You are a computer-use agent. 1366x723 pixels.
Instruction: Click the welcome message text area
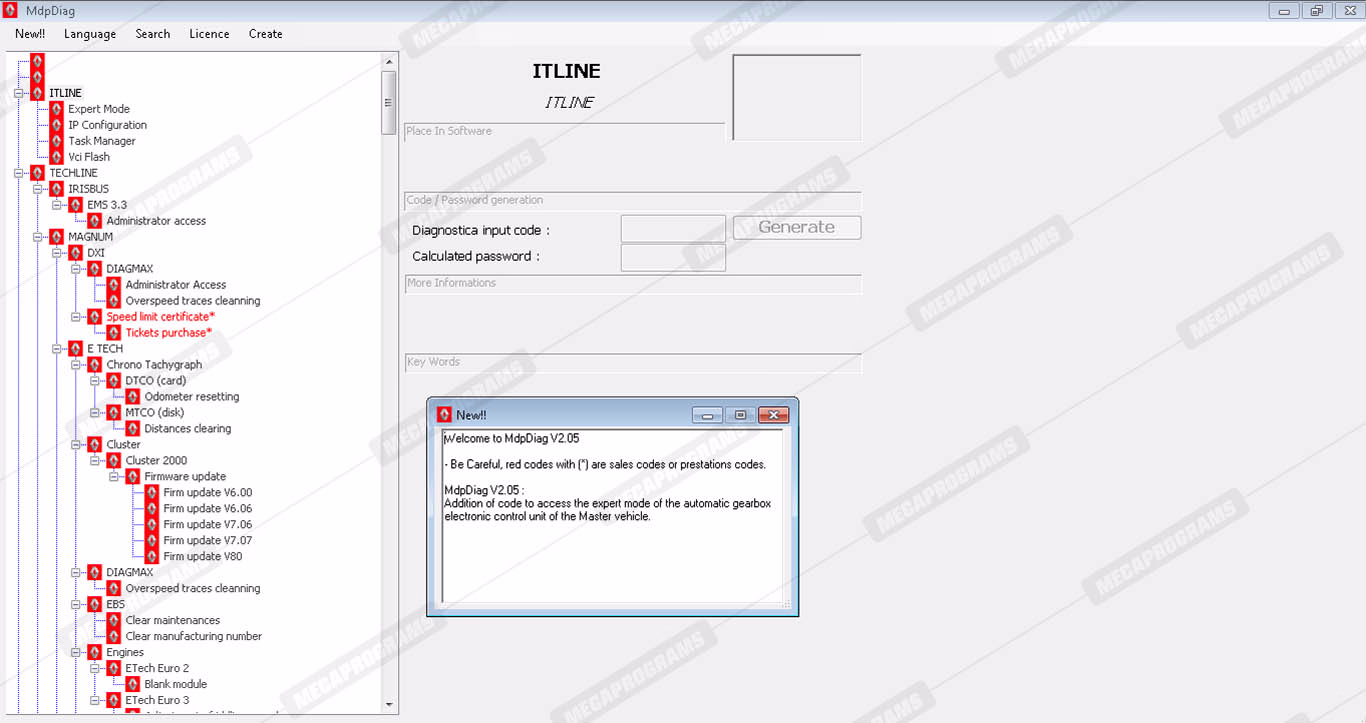coord(612,517)
